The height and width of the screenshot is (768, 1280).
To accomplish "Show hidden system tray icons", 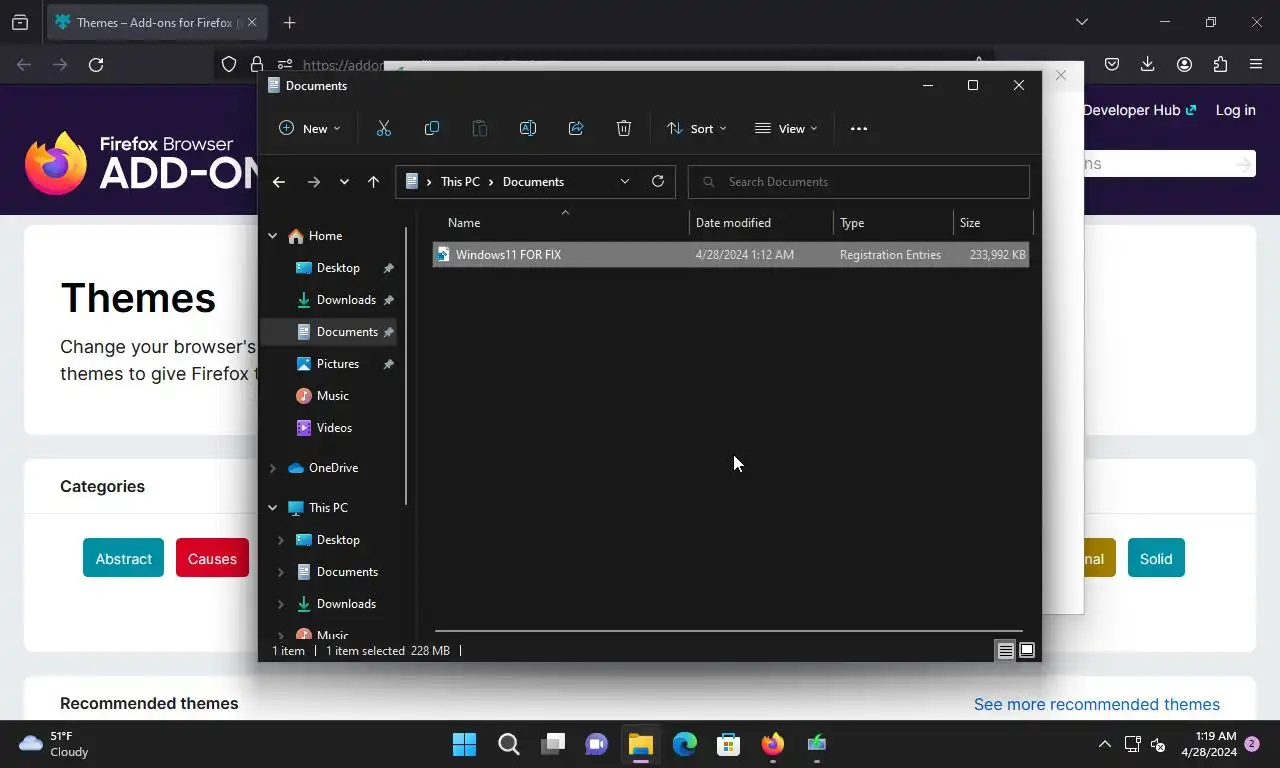I will pyautogui.click(x=1105, y=744).
